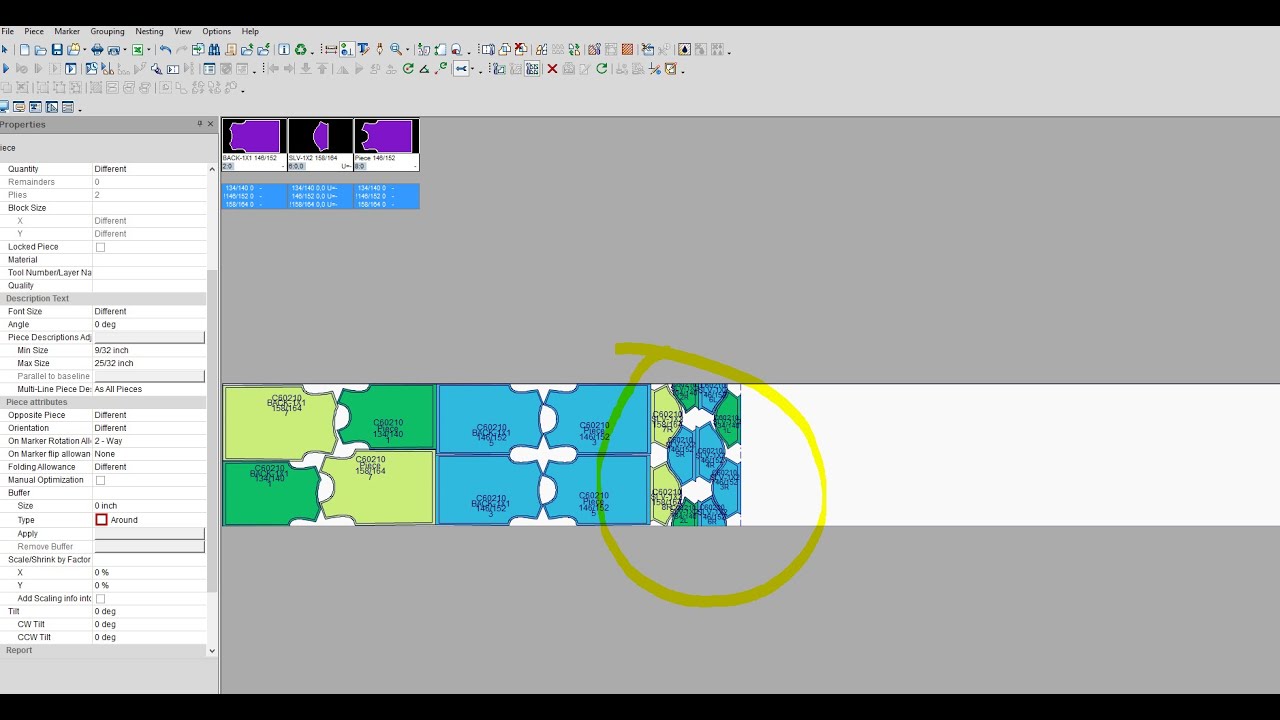Click the orange hatched fill icon
Image resolution: width=1280 pixels, height=720 pixels.
pos(627,50)
